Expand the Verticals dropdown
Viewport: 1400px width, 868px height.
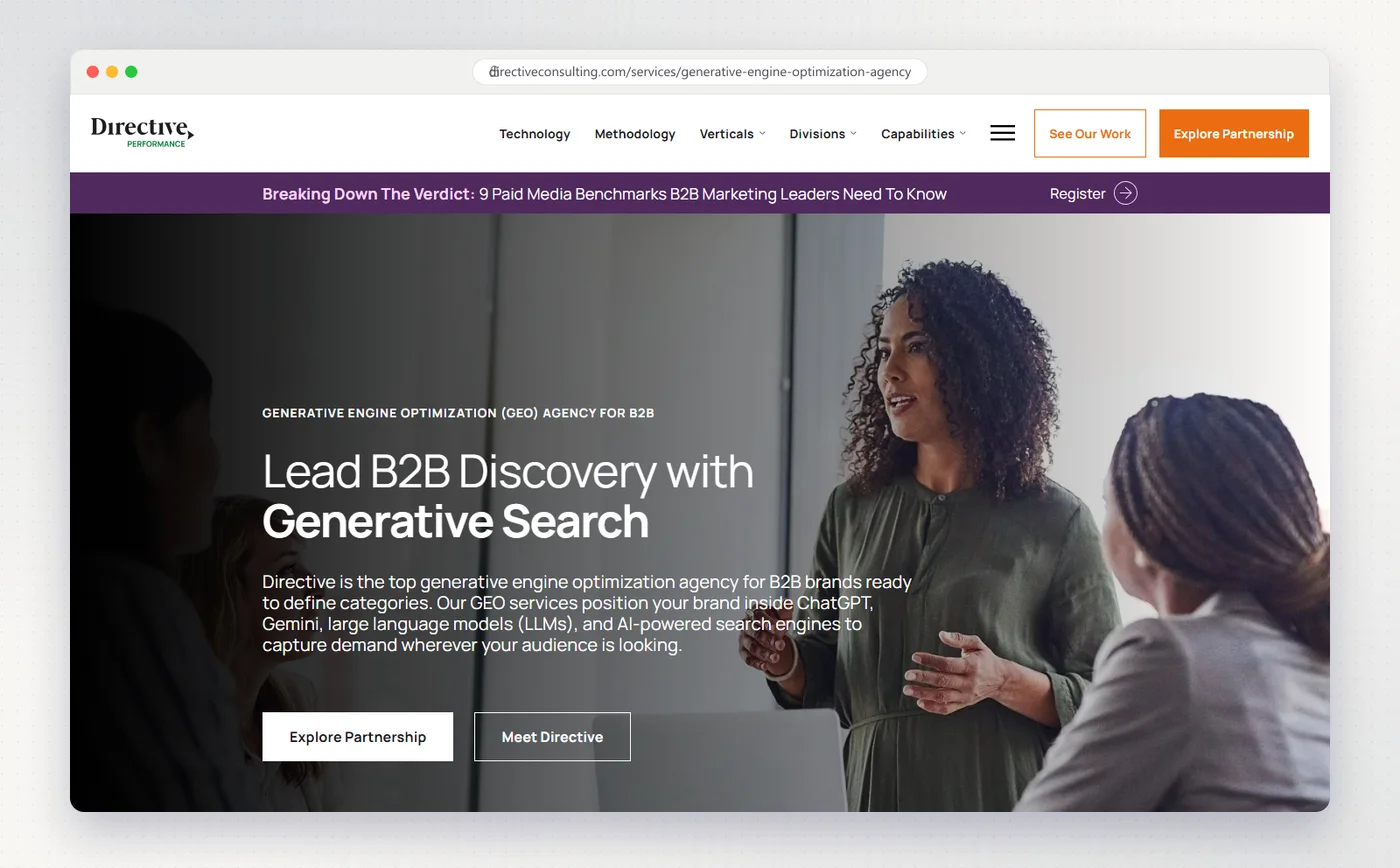pyautogui.click(x=732, y=134)
